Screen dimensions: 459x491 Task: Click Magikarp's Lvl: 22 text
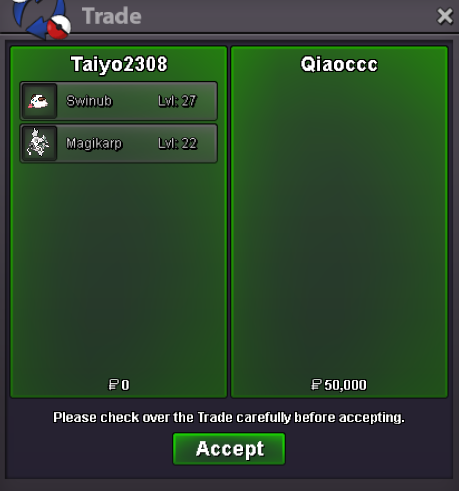tap(178, 144)
